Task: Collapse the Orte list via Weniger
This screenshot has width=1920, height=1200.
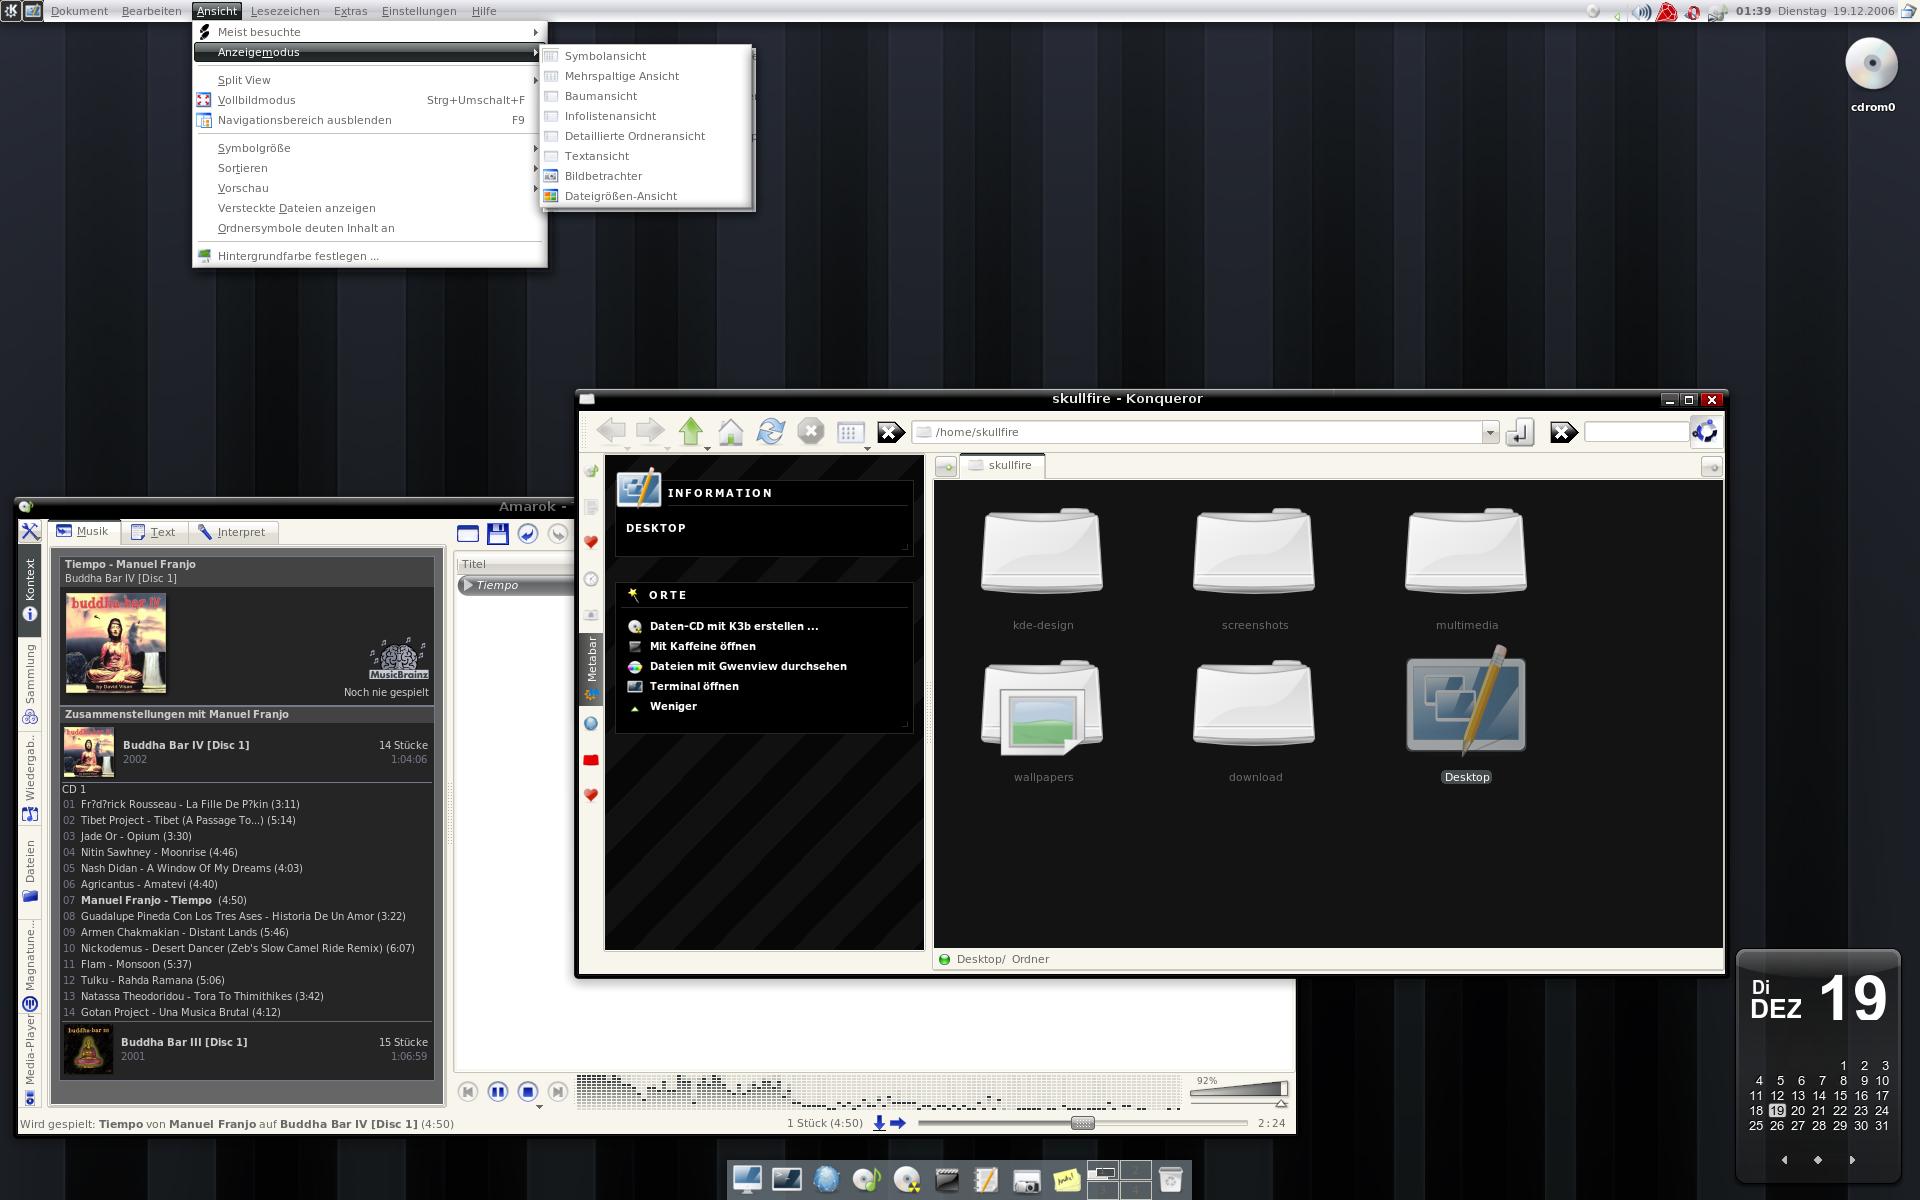Action: (673, 706)
